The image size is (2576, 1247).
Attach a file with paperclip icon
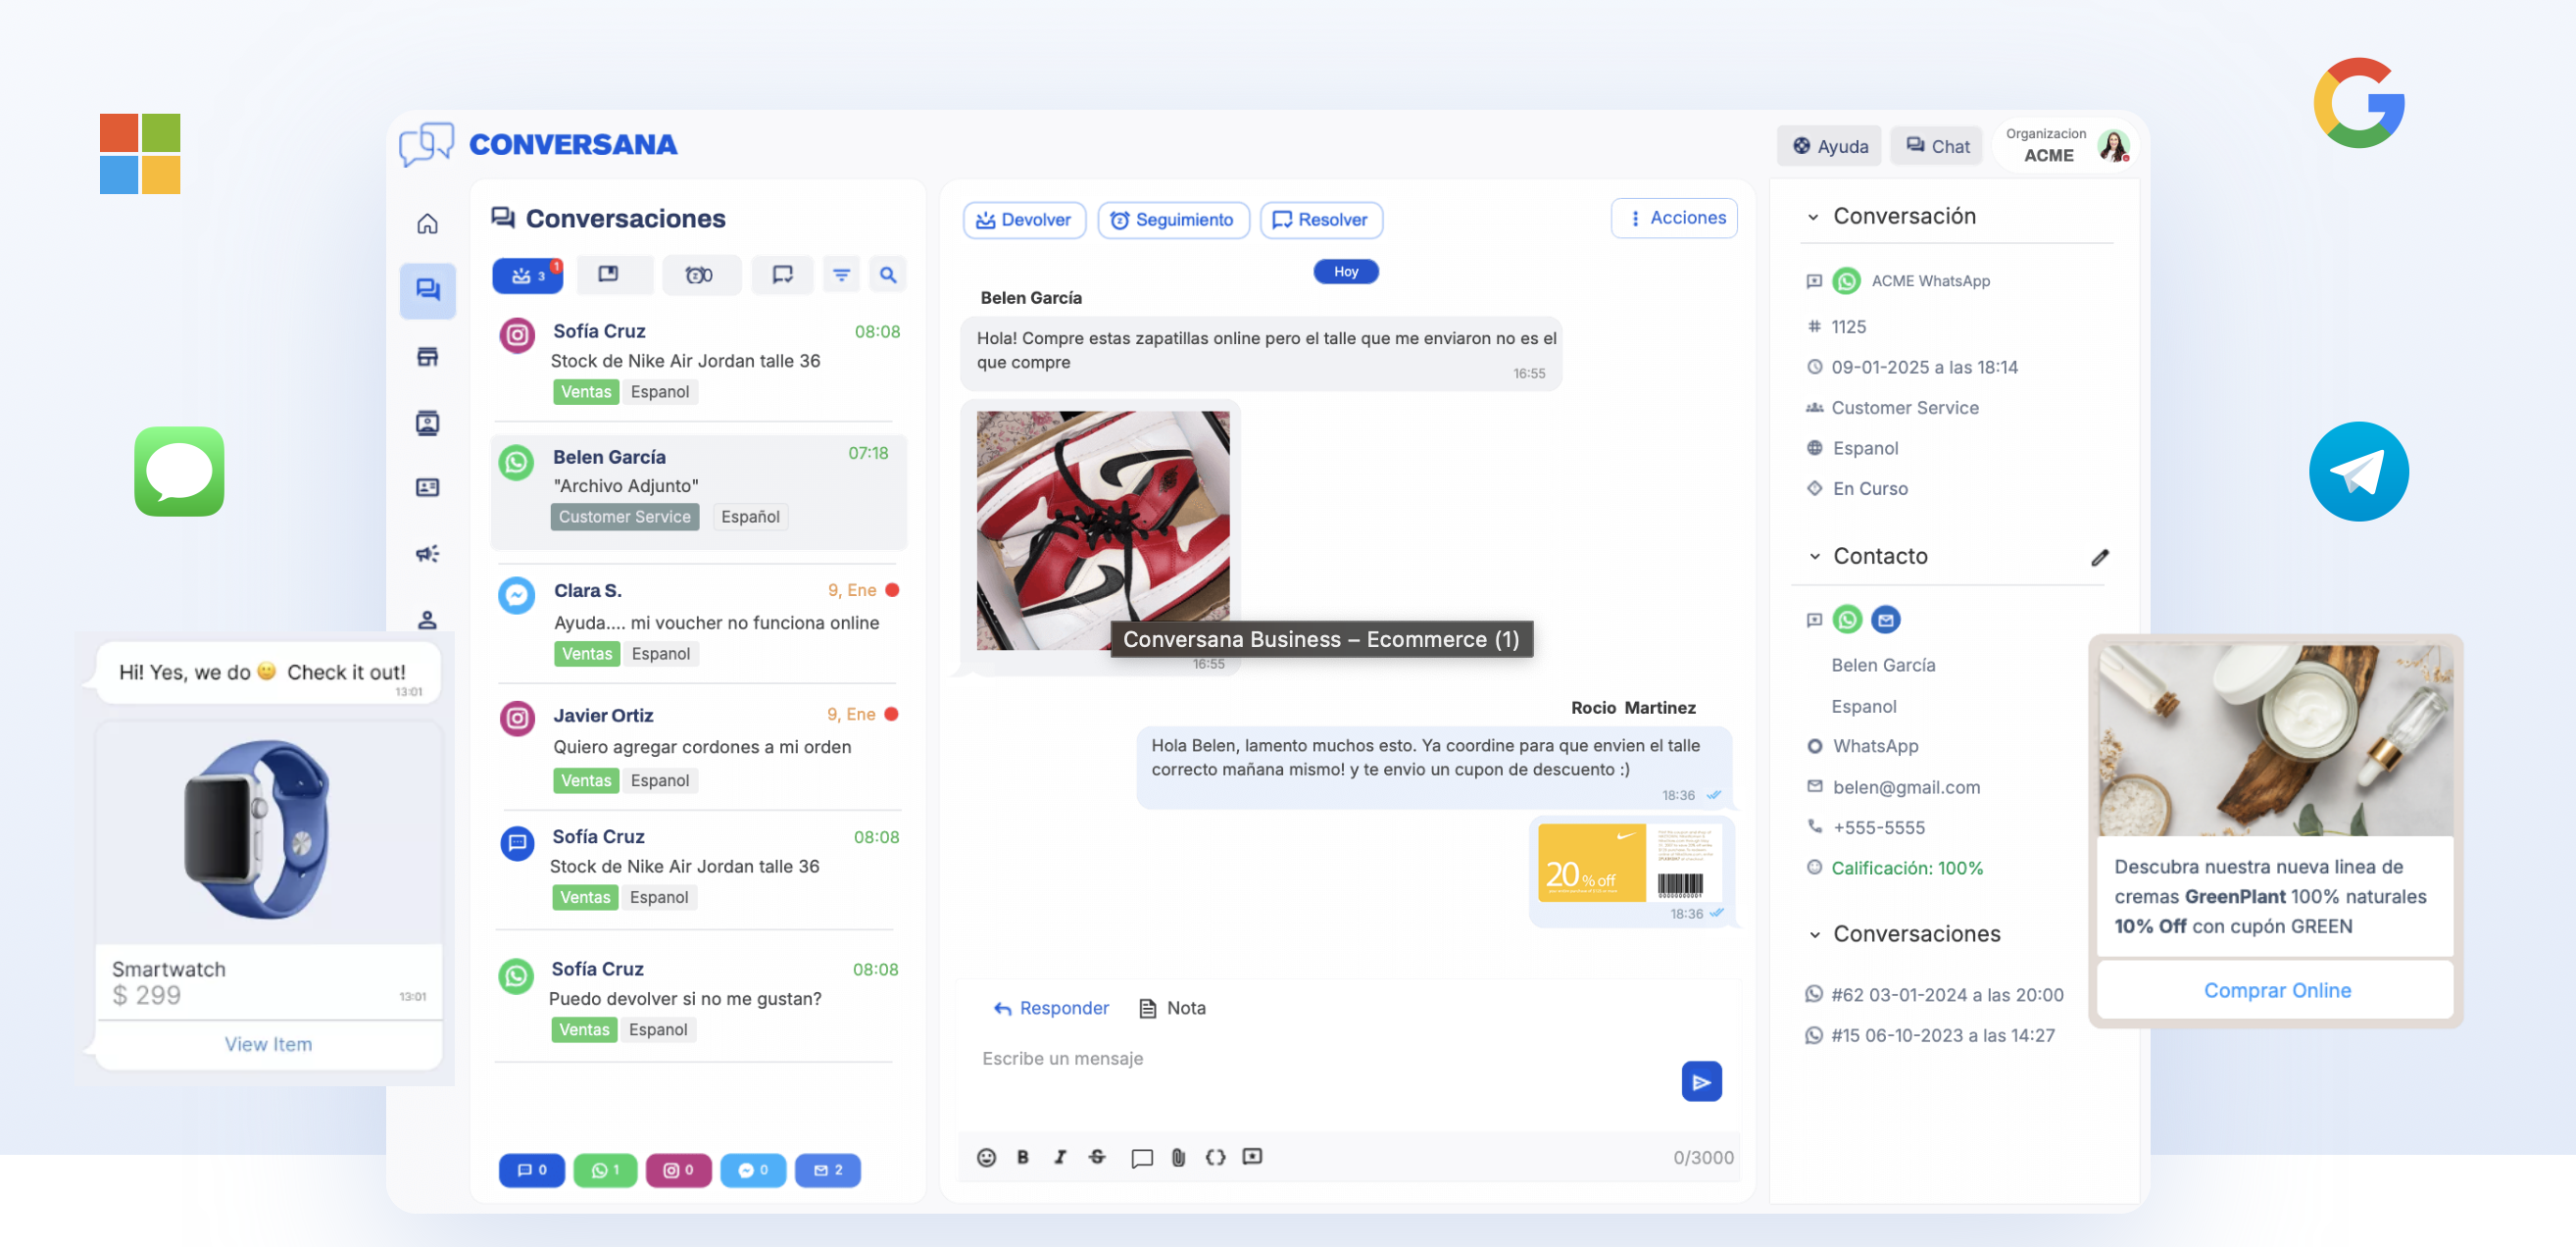pyautogui.click(x=1179, y=1157)
